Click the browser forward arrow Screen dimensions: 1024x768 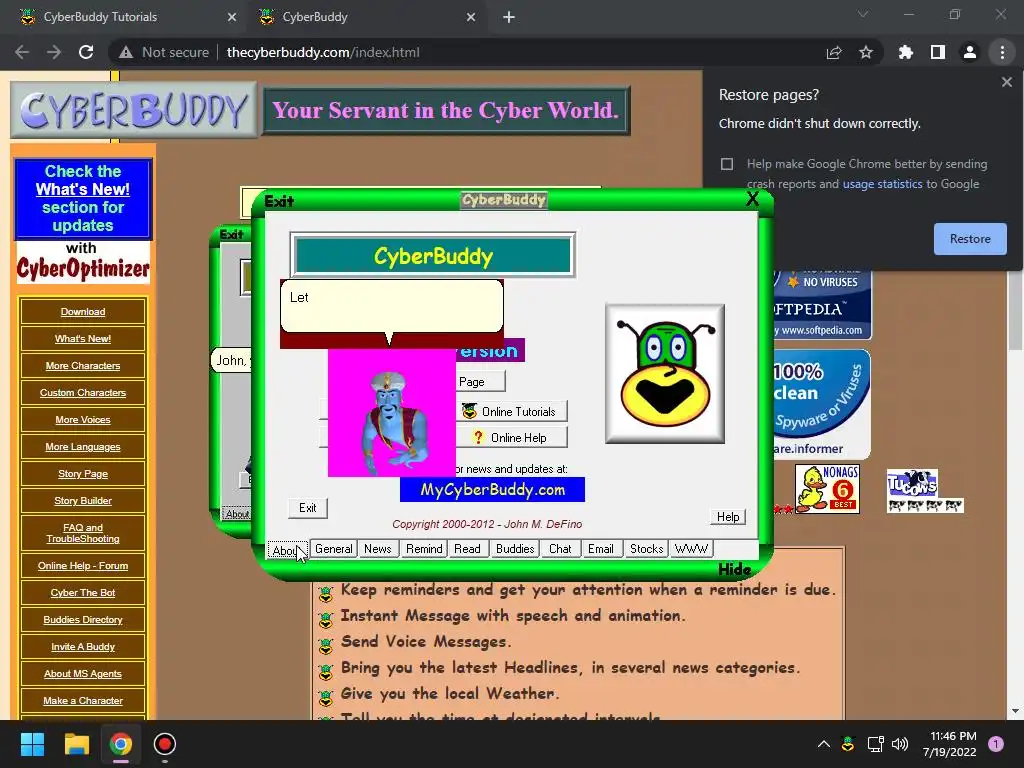pos(54,52)
